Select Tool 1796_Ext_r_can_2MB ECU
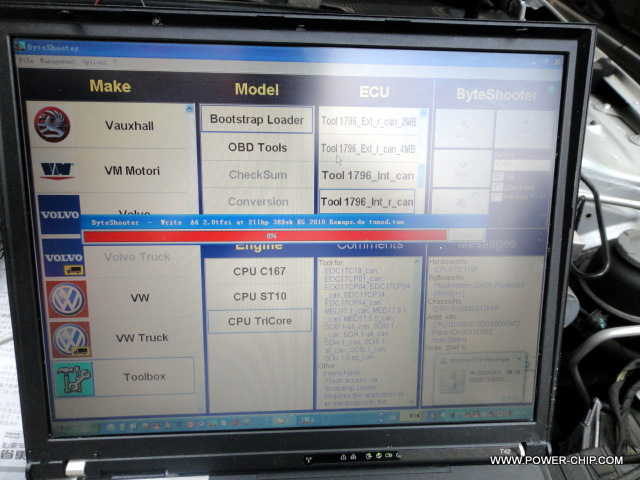Screen dimensions: 640x480 369,121
